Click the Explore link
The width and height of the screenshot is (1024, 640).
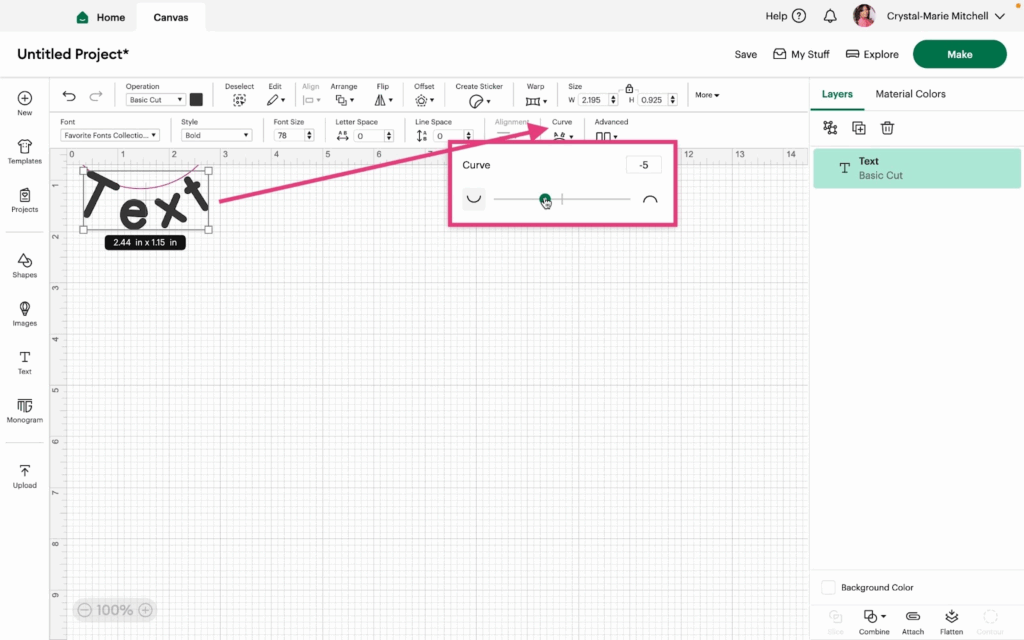point(872,54)
